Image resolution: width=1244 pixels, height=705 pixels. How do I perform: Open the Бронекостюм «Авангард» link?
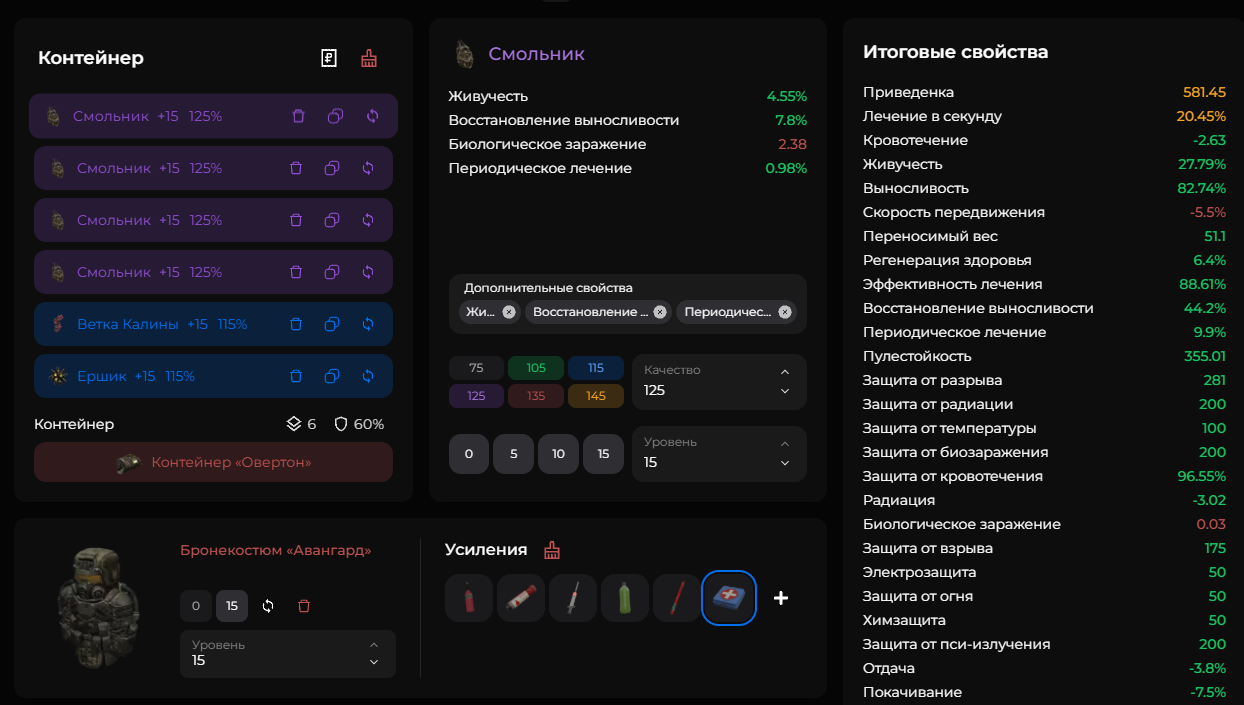click(275, 550)
